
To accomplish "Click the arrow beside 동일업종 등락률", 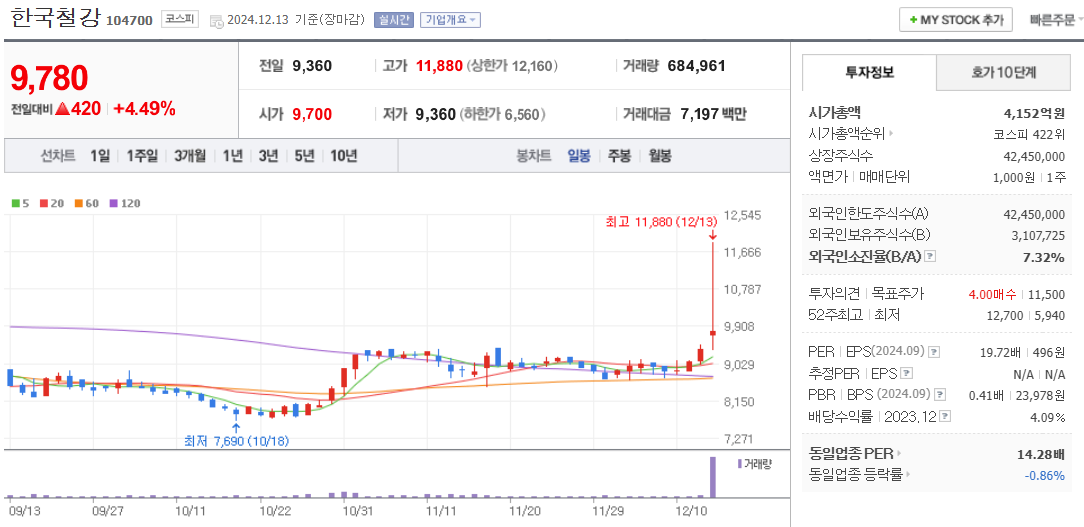I will coord(907,474).
